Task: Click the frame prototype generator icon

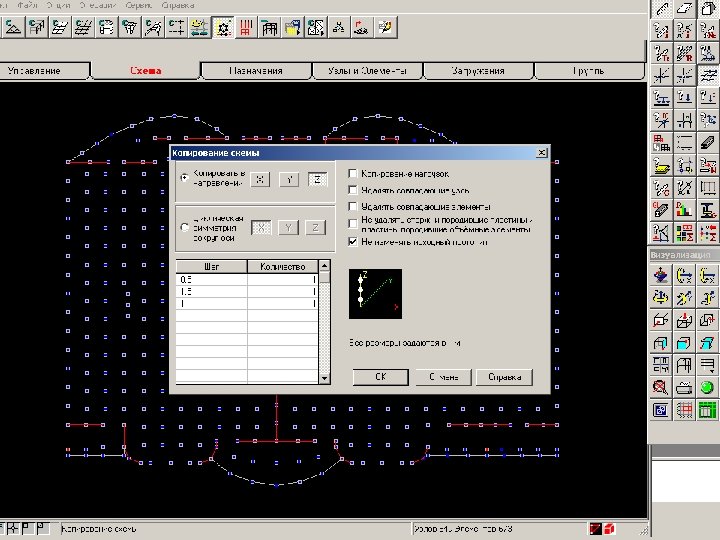Action: pos(36,28)
